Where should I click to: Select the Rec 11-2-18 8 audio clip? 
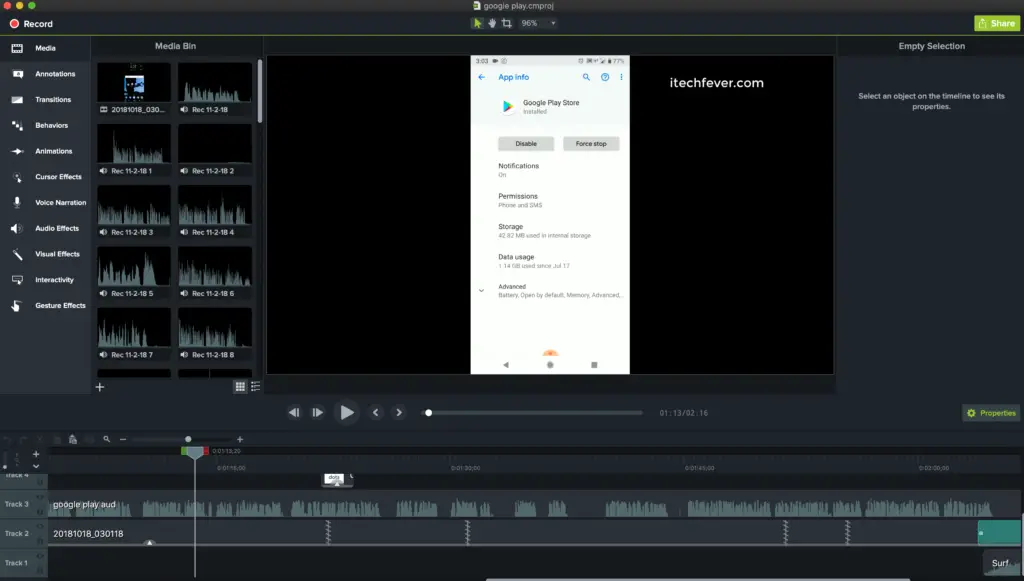[x=215, y=334]
